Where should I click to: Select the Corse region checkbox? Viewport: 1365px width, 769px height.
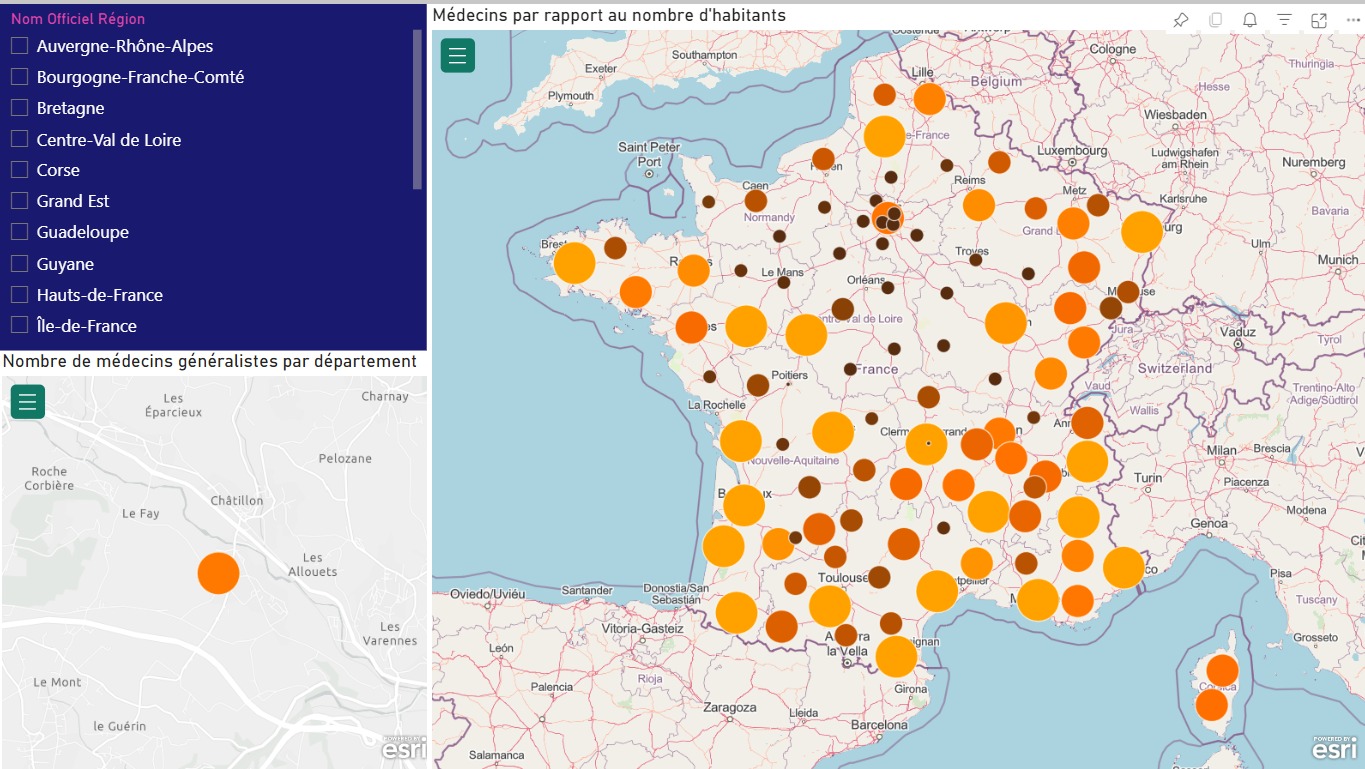19,170
